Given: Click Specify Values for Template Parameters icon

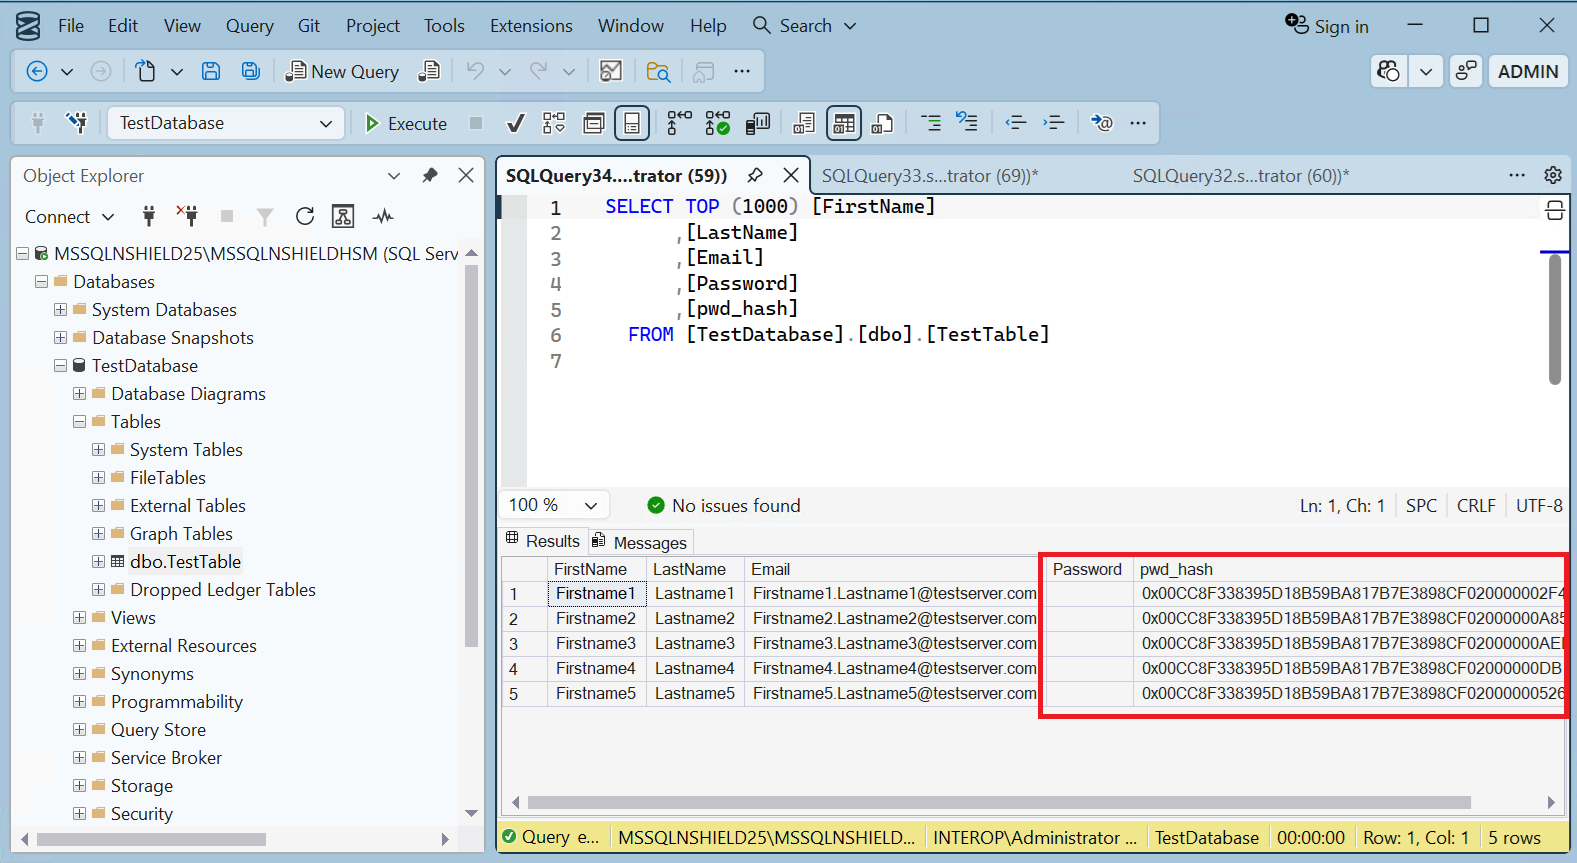Looking at the screenshot, I should [x=1101, y=123].
